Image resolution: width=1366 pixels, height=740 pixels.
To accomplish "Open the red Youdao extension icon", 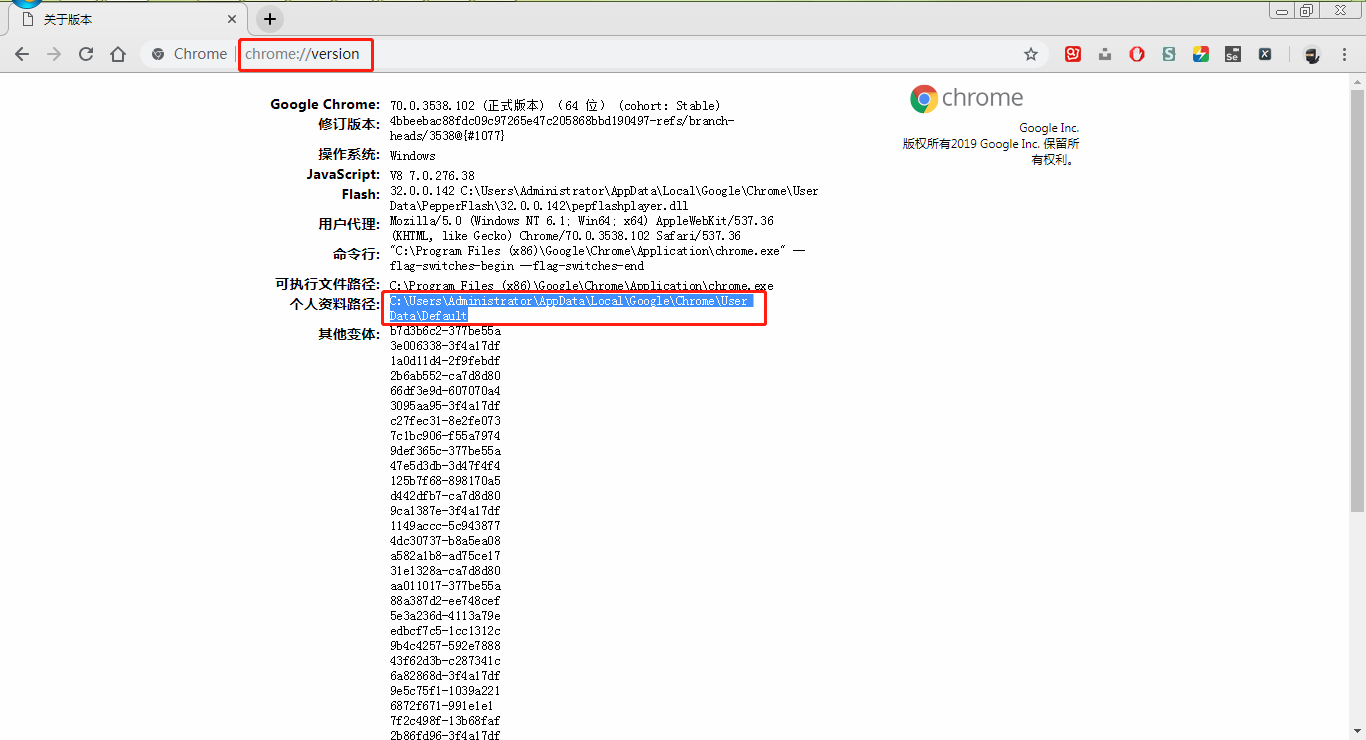I will click(1073, 54).
